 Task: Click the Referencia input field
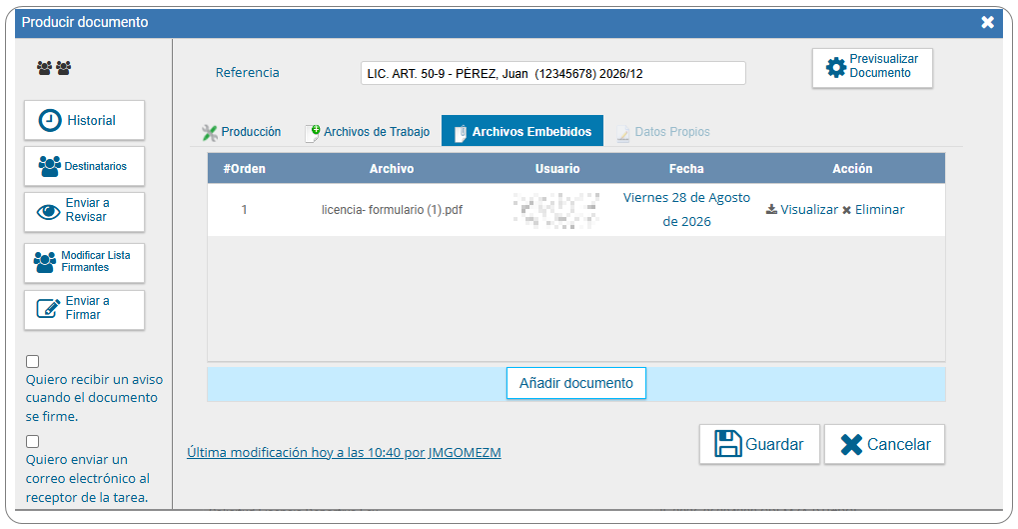pos(553,73)
